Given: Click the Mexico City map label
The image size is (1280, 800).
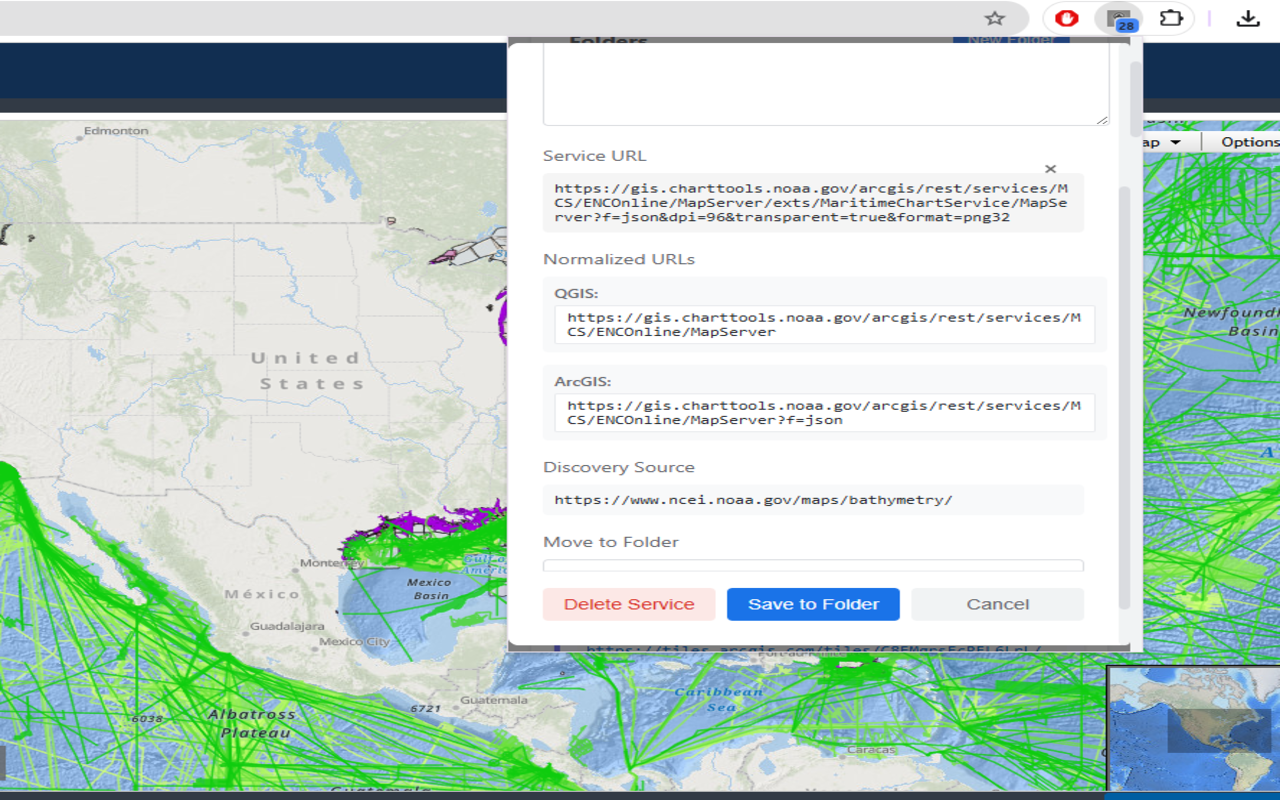Looking at the screenshot, I should point(356,641).
